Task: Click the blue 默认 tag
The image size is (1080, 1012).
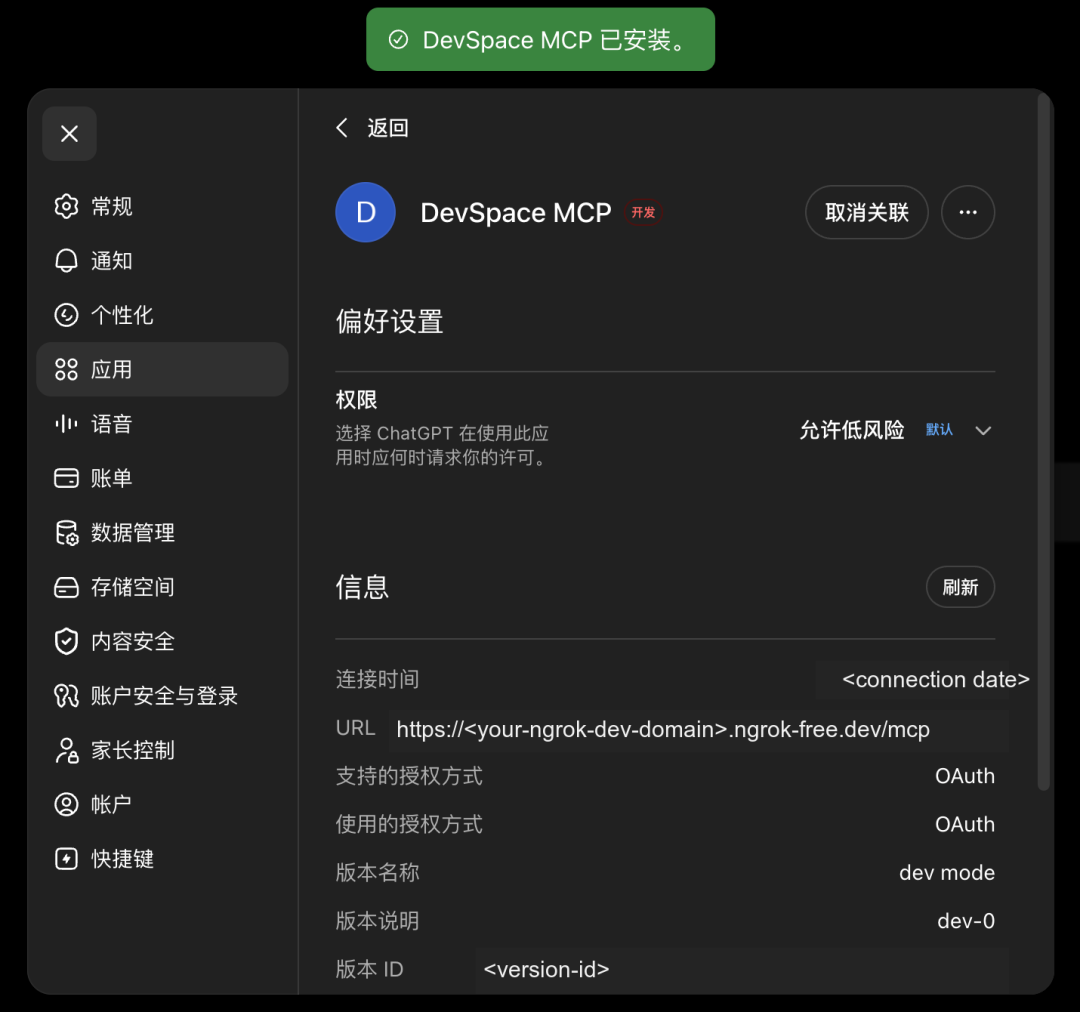Action: coord(939,430)
